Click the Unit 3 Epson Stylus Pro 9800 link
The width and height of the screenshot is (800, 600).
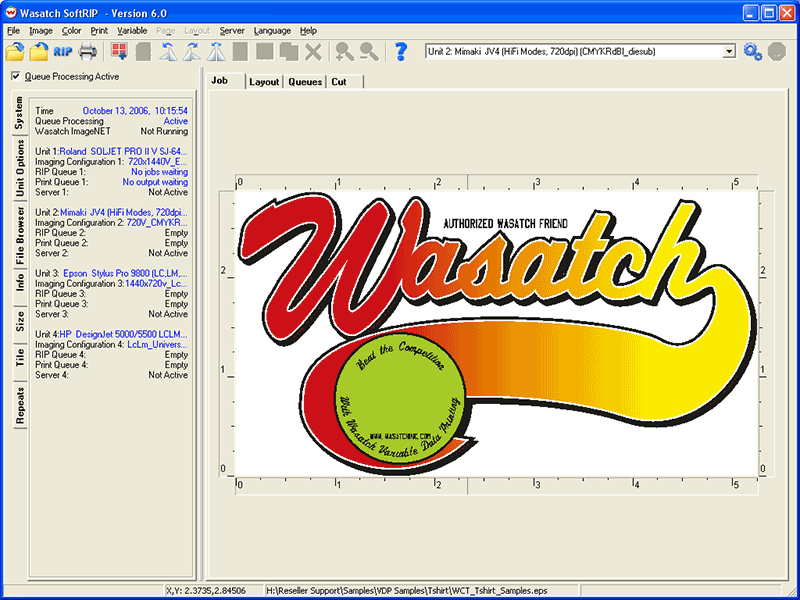pos(126,273)
